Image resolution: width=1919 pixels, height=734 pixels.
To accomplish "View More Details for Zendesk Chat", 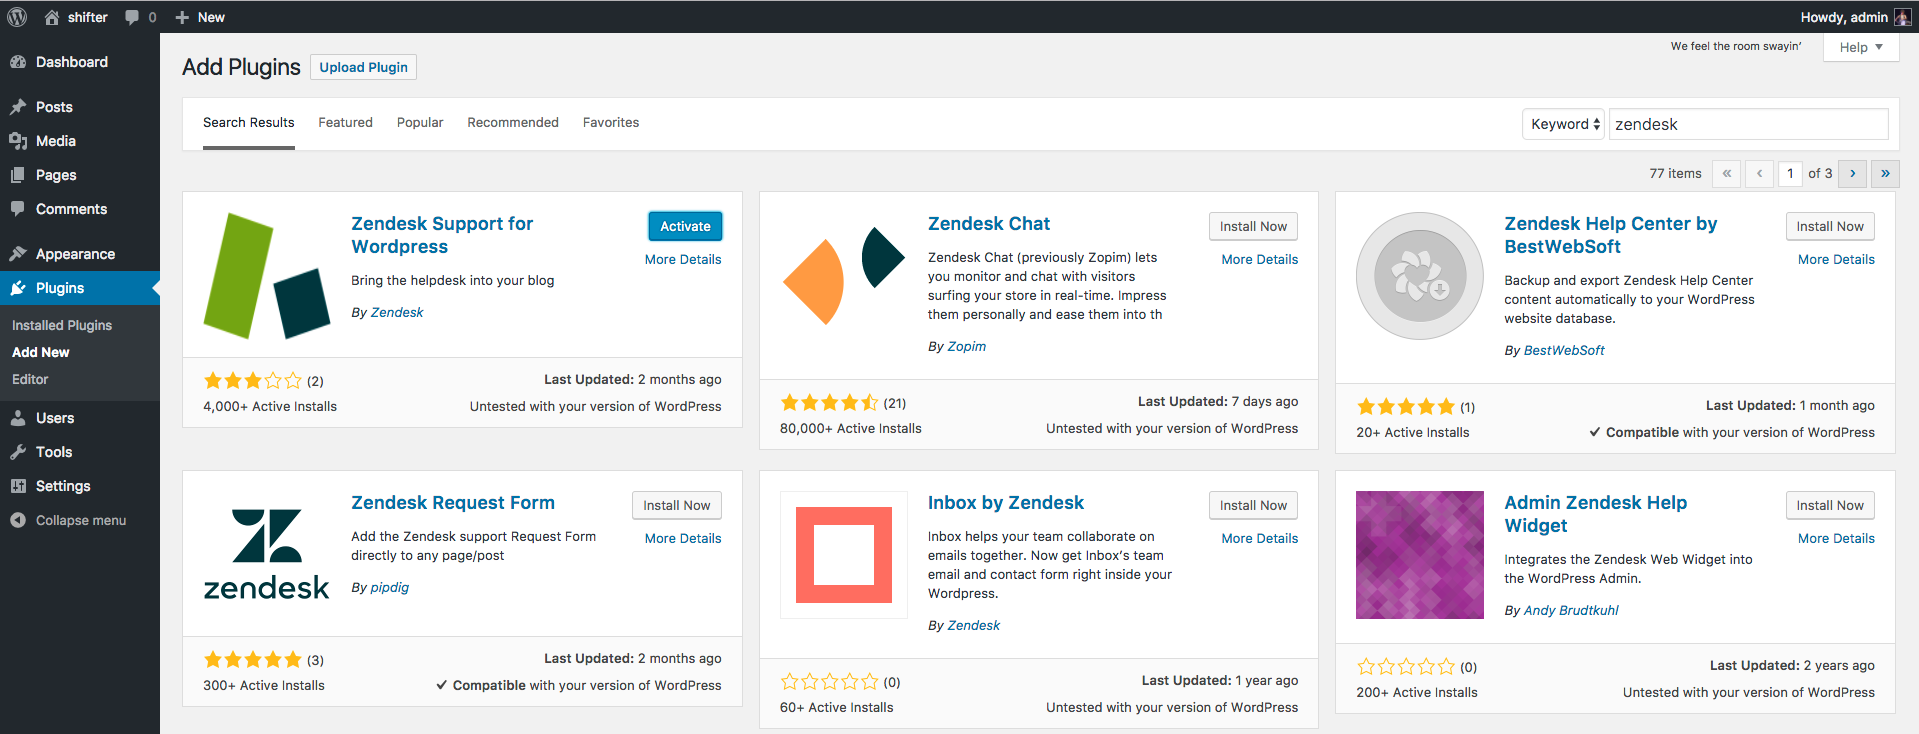I will point(1260,259).
